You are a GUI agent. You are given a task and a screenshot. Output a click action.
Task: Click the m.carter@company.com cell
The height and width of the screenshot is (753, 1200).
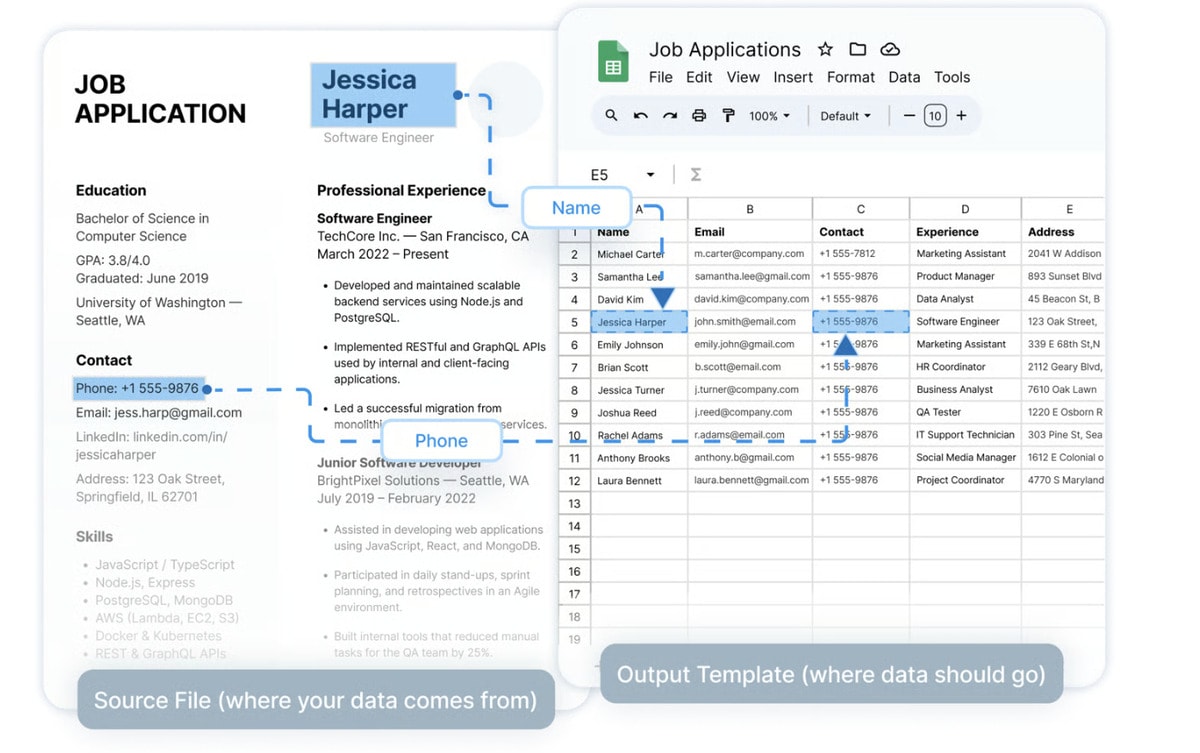(x=750, y=254)
